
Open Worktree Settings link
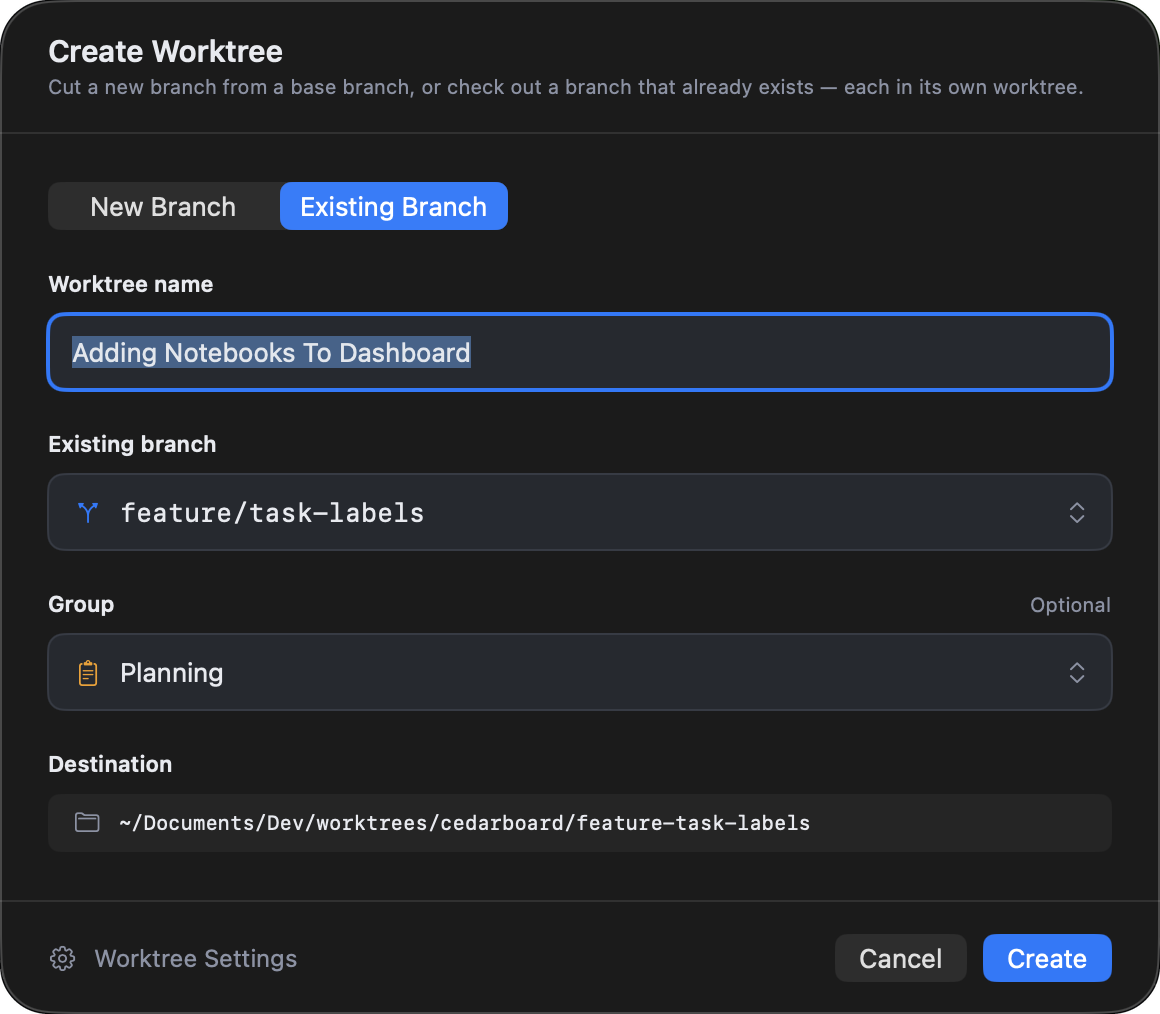coord(195,959)
